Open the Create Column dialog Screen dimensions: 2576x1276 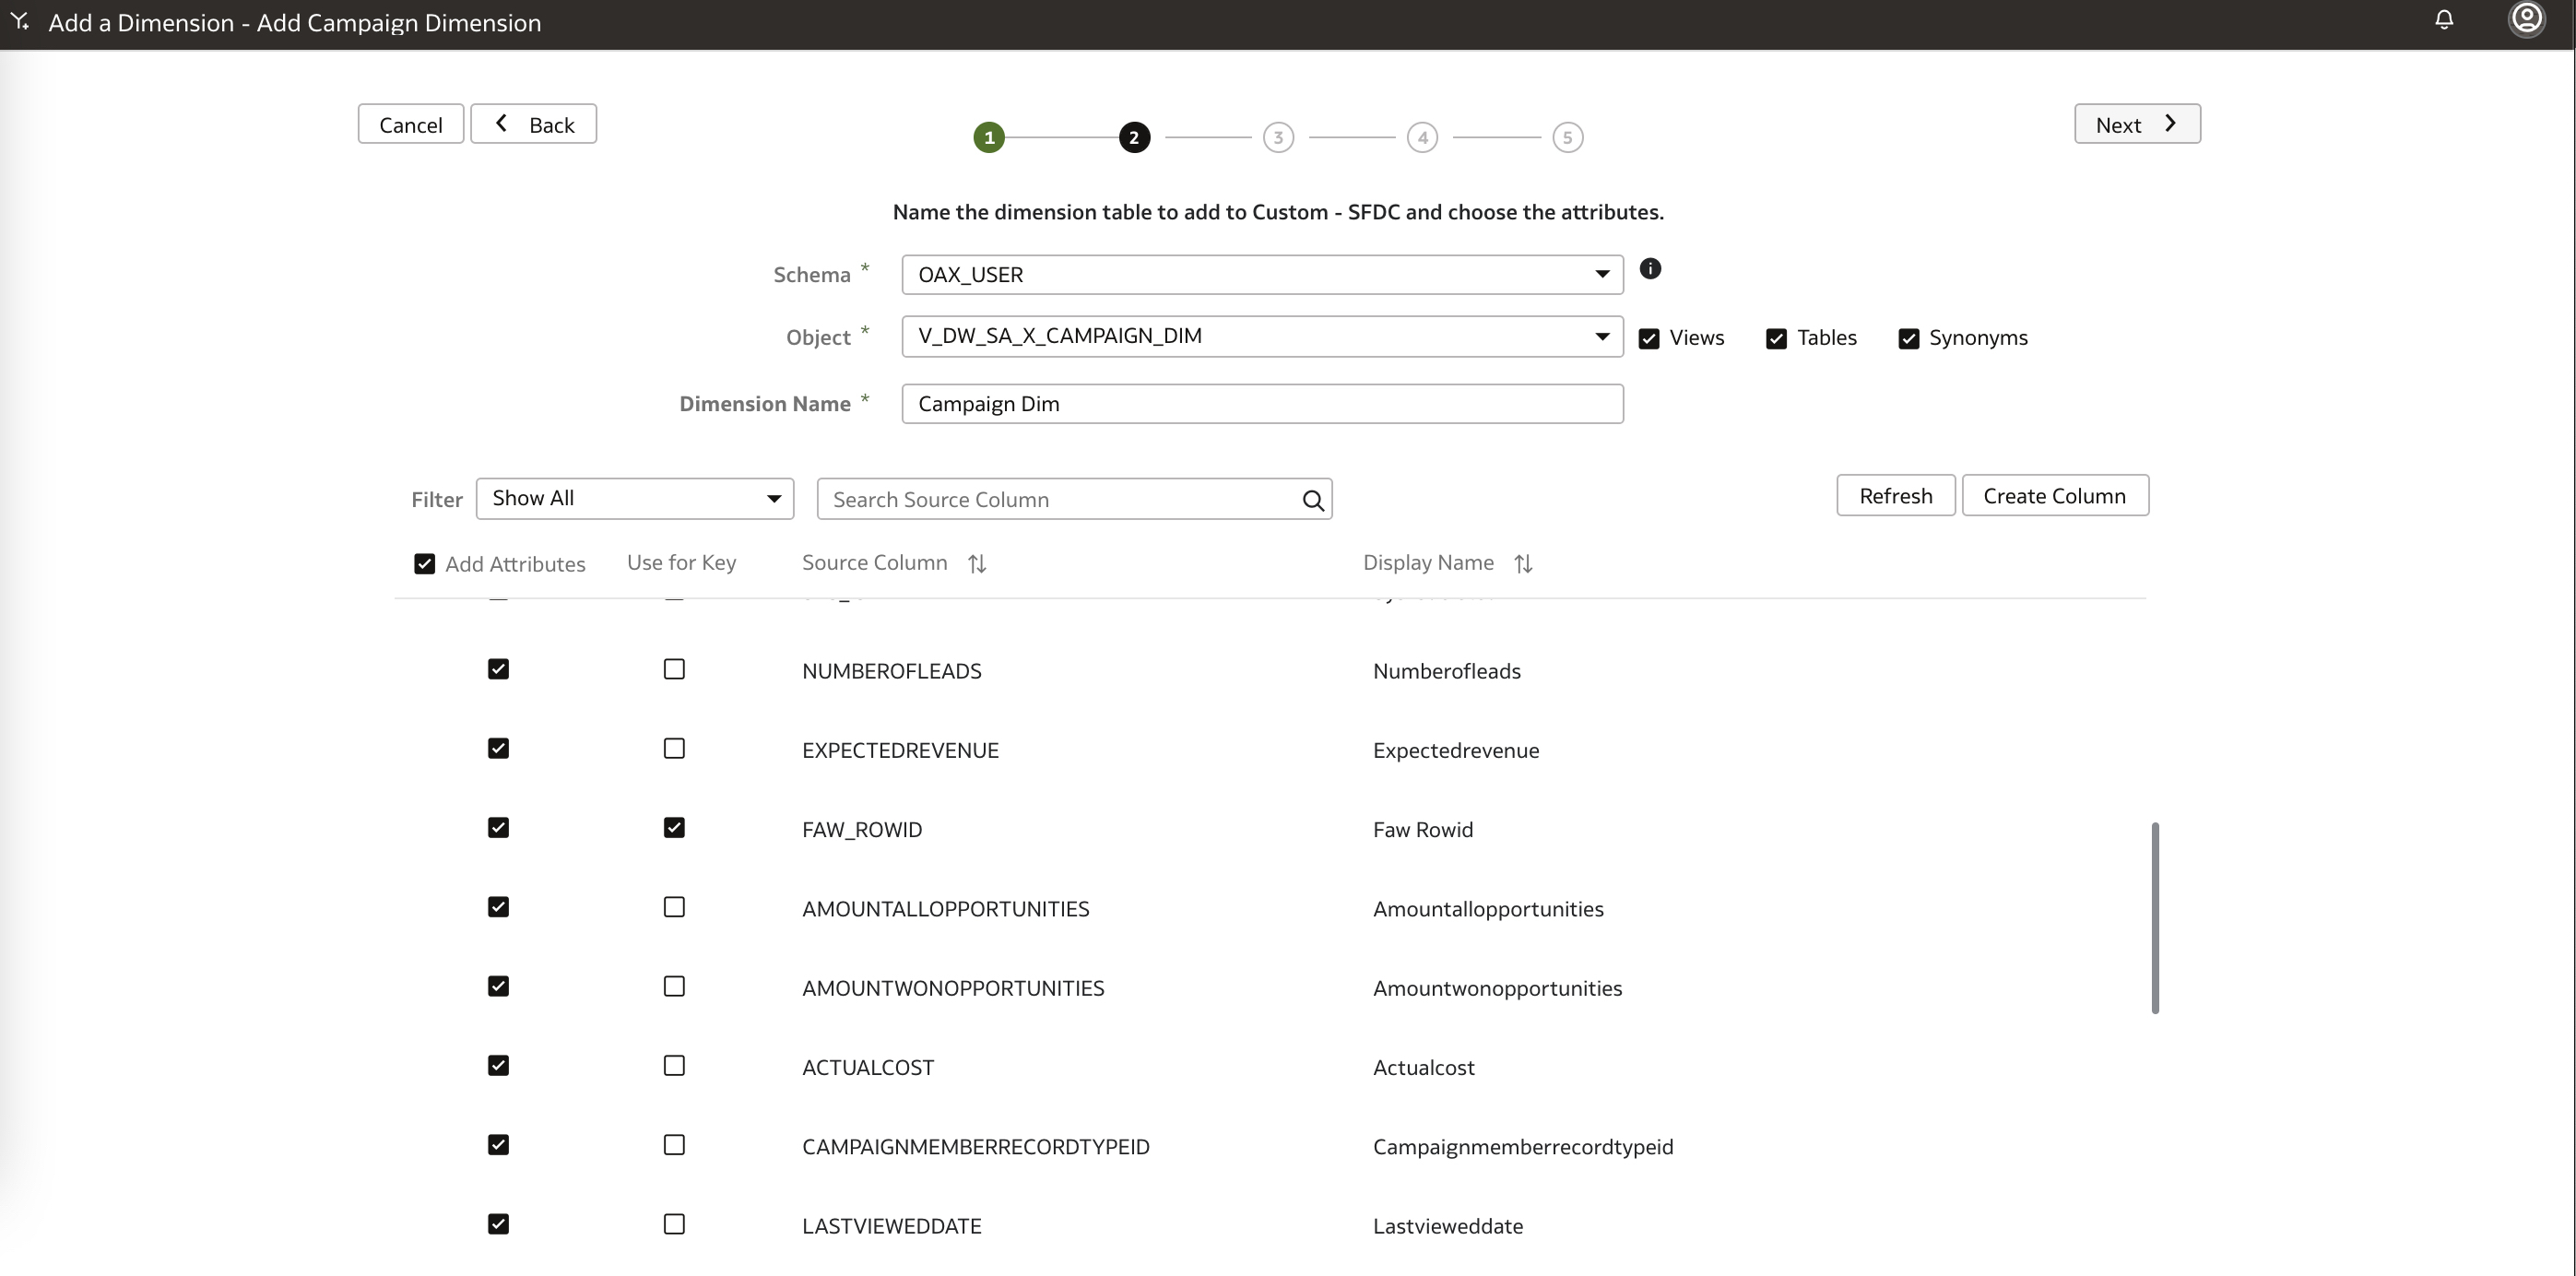click(x=2055, y=495)
